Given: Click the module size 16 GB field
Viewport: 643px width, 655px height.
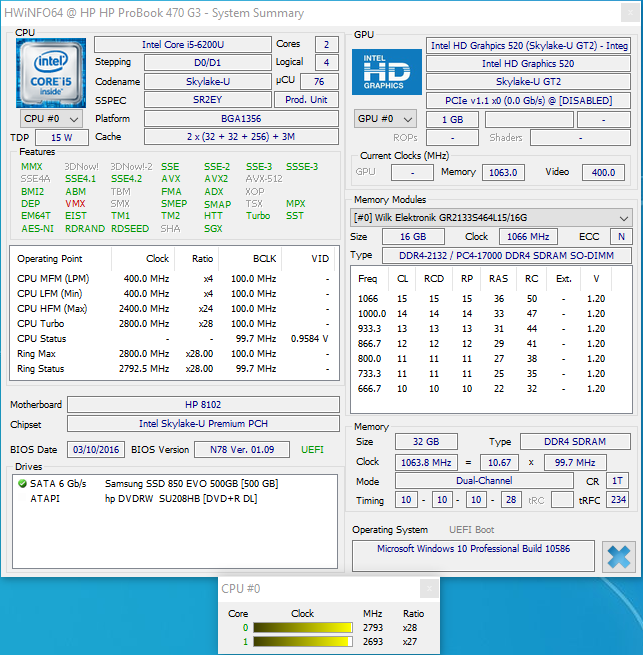Looking at the screenshot, I should coord(413,237).
